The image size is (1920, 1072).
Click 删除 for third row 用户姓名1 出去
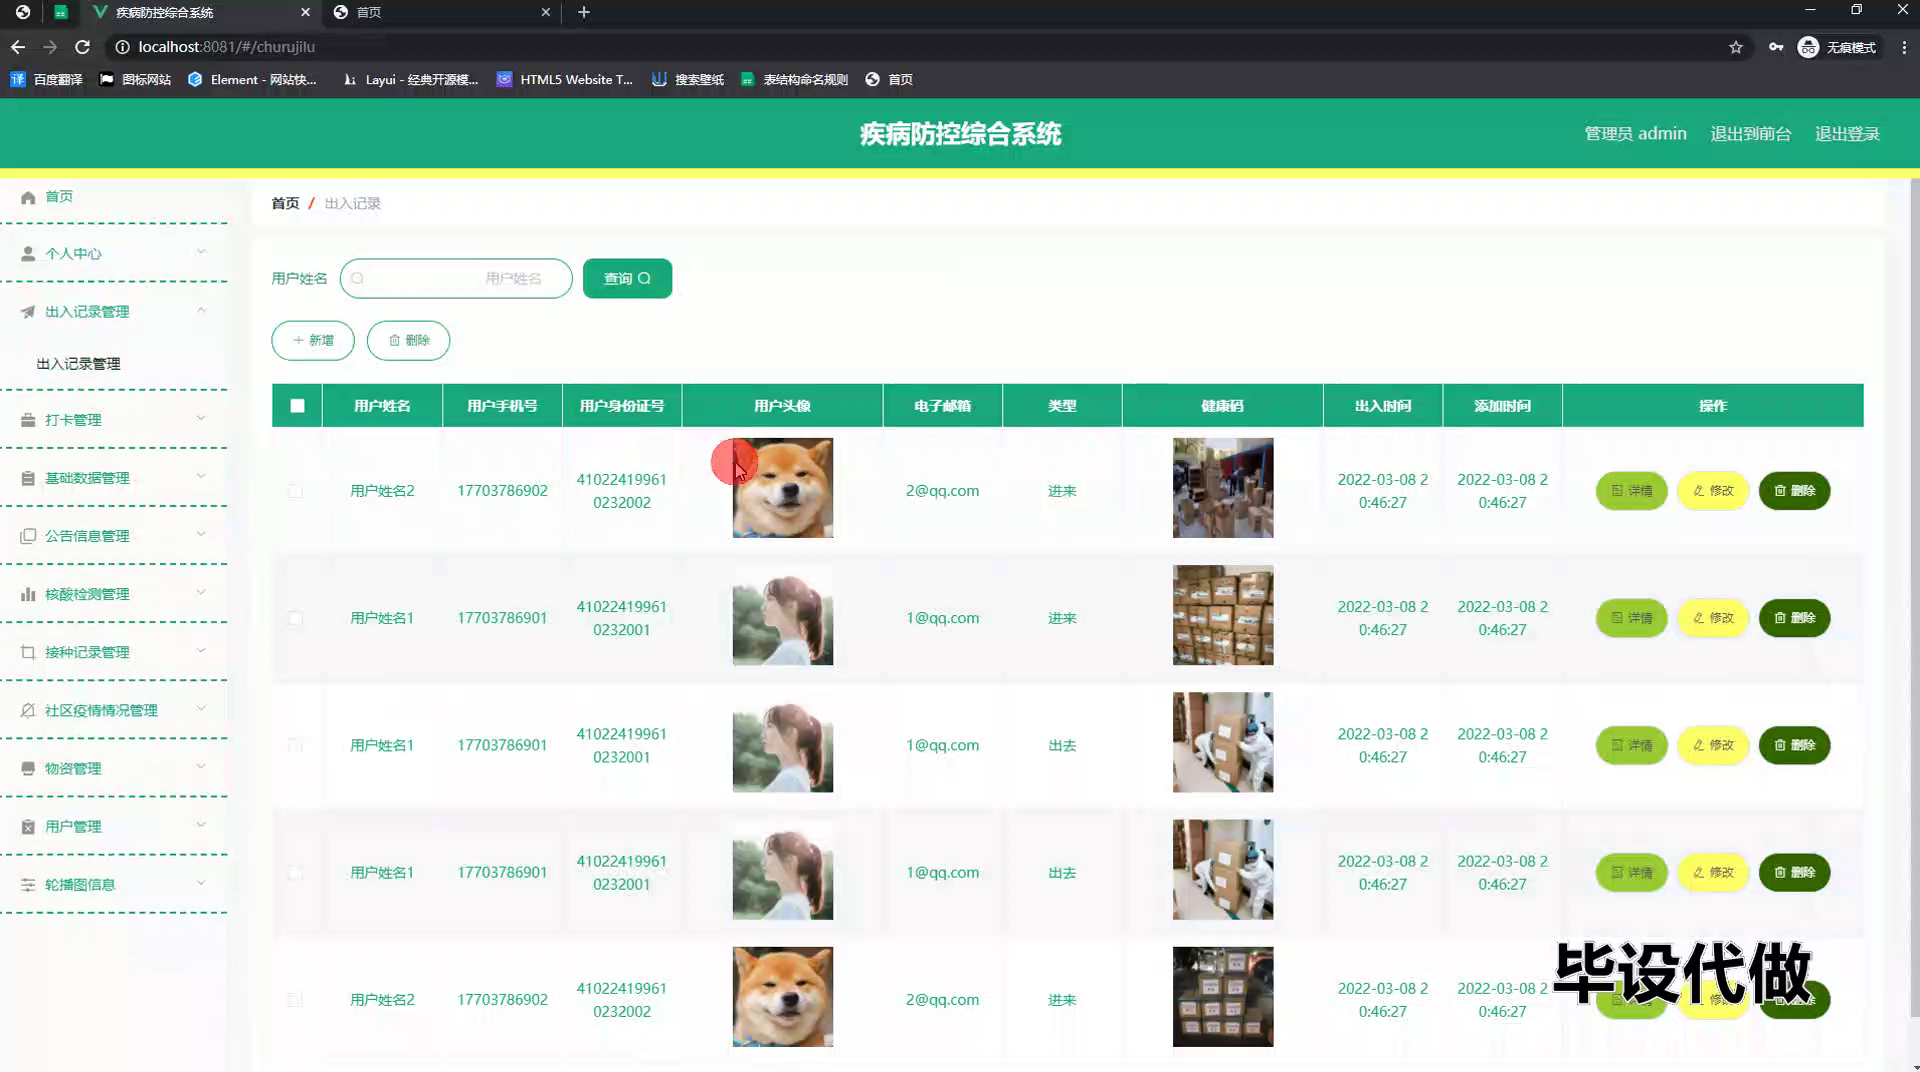1795,744
